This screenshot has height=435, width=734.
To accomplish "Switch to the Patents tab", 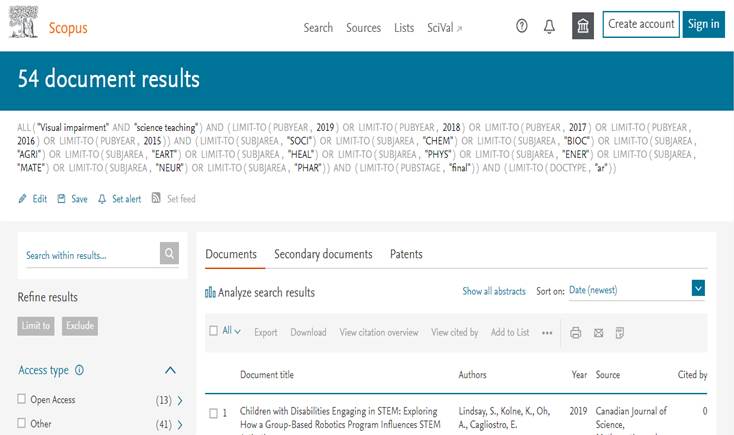I will [406, 255].
